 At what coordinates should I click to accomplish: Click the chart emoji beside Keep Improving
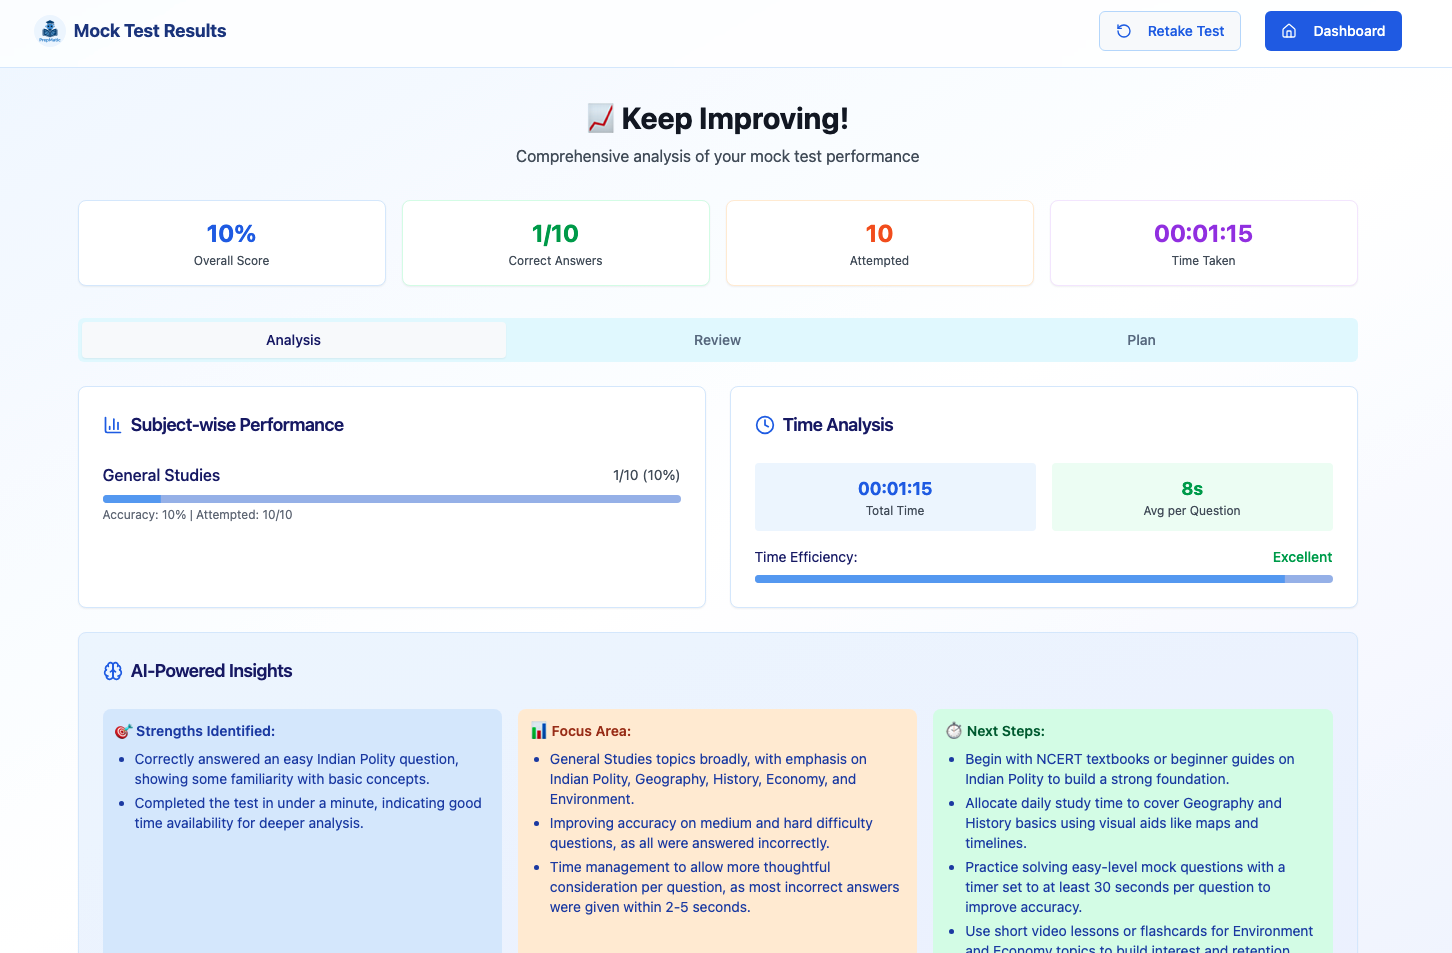pyautogui.click(x=600, y=118)
